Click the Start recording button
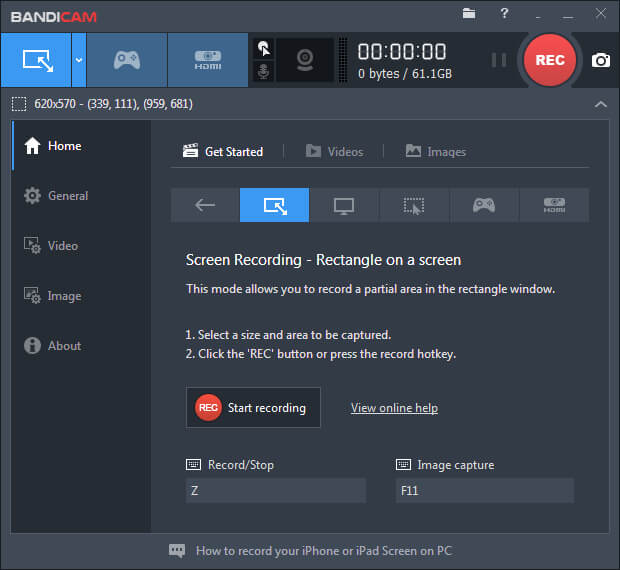Screen dimensions: 620x570 coord(253,407)
